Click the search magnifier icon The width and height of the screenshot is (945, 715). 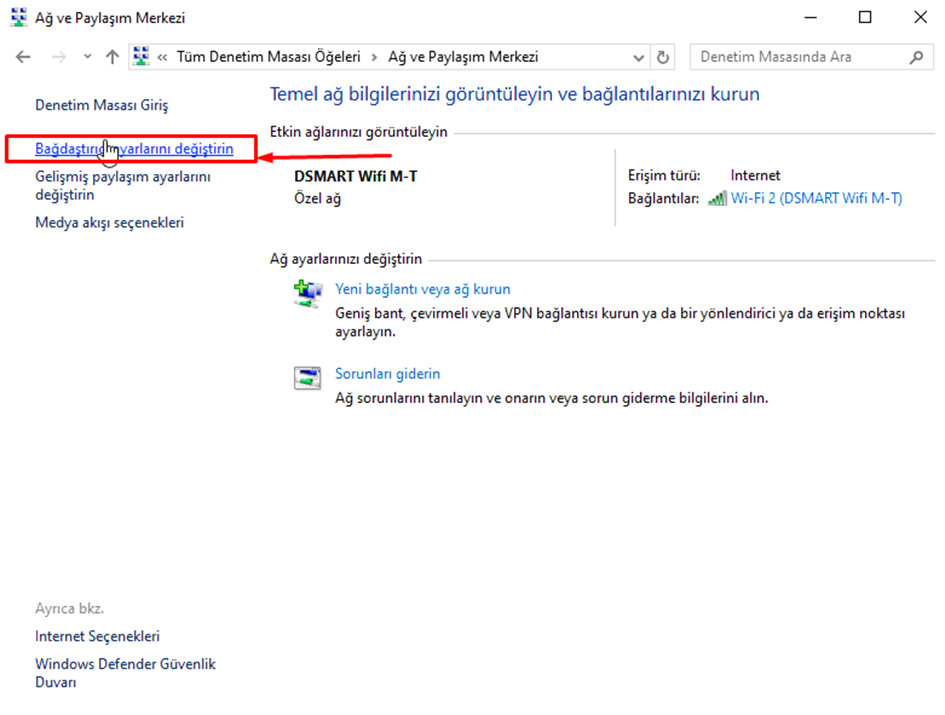tap(917, 57)
